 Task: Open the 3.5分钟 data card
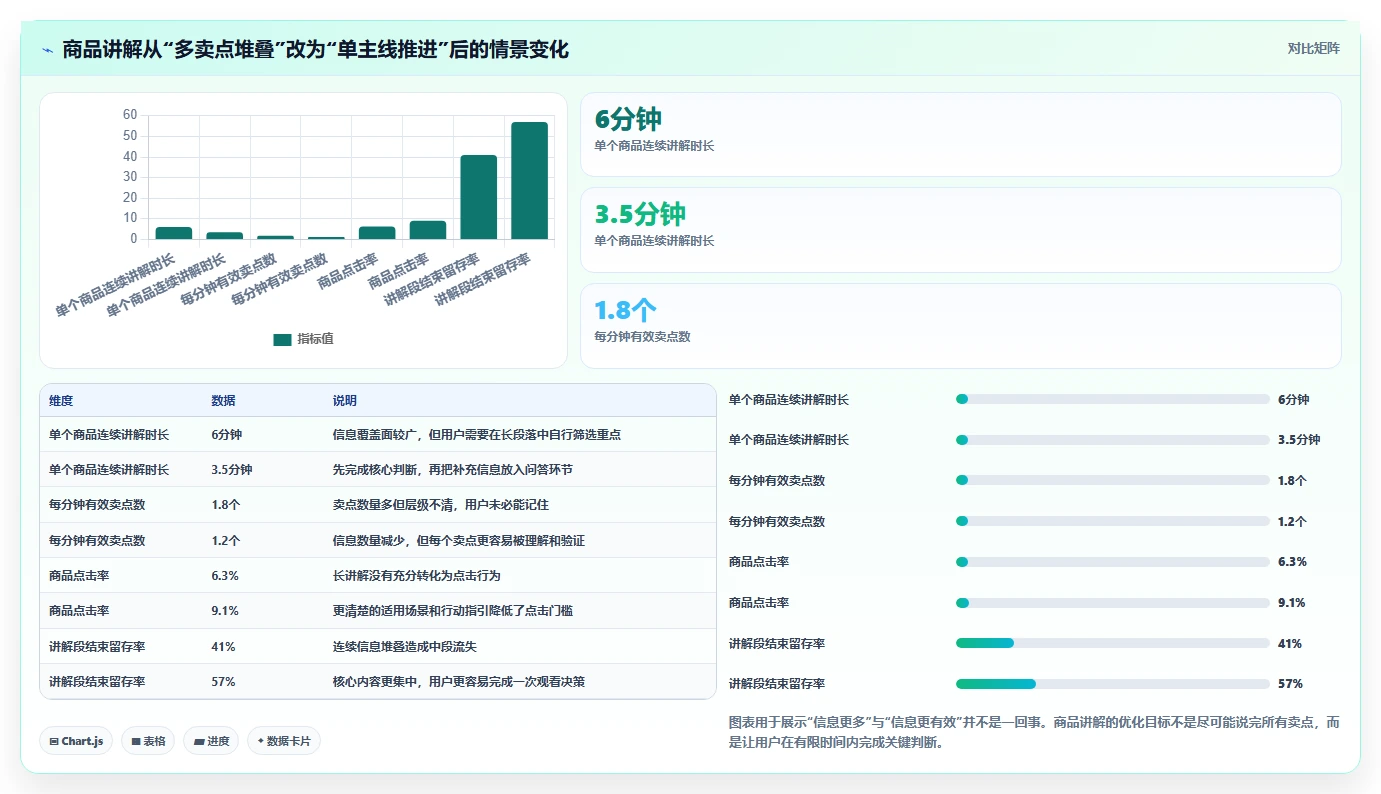point(960,230)
